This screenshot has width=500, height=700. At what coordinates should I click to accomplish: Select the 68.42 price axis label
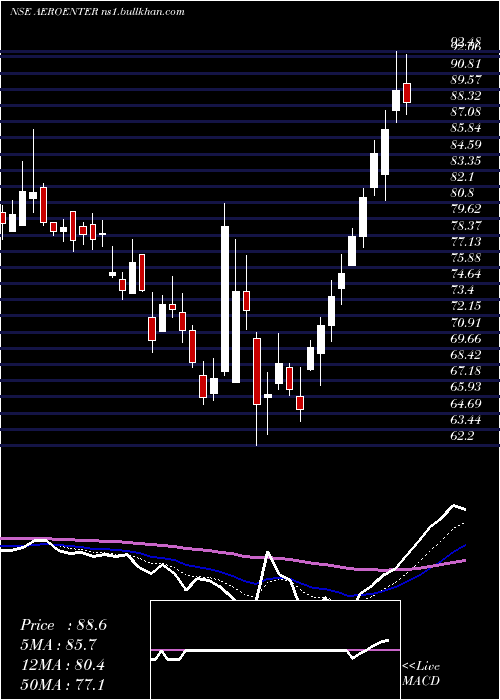point(466,355)
